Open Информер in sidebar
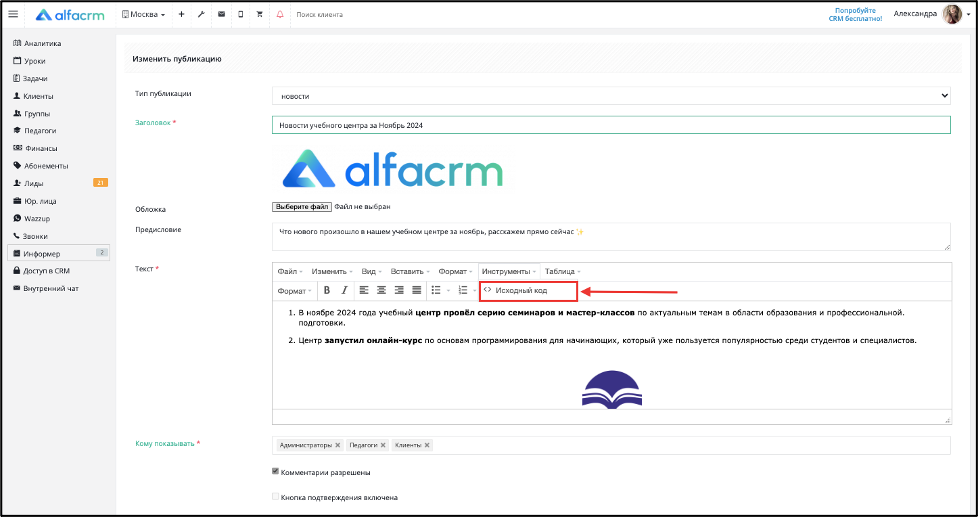This screenshot has height=518, width=979. [x=59, y=253]
